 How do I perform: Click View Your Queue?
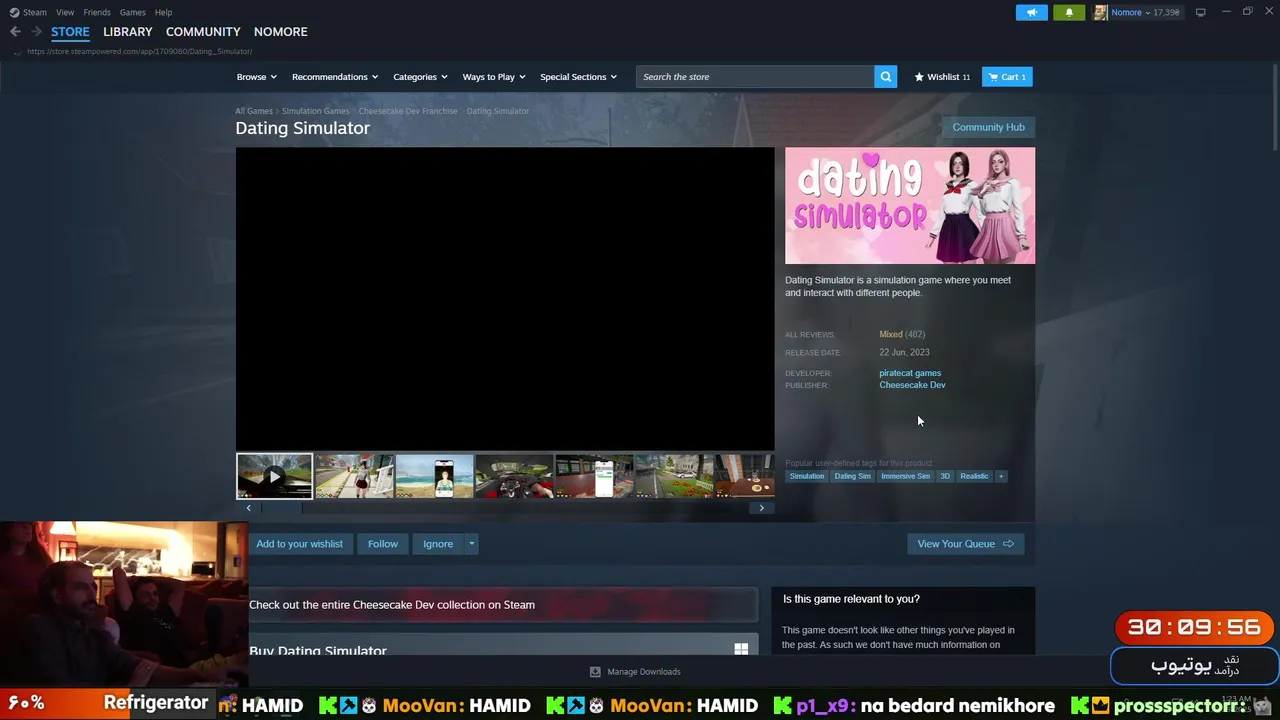tap(965, 544)
